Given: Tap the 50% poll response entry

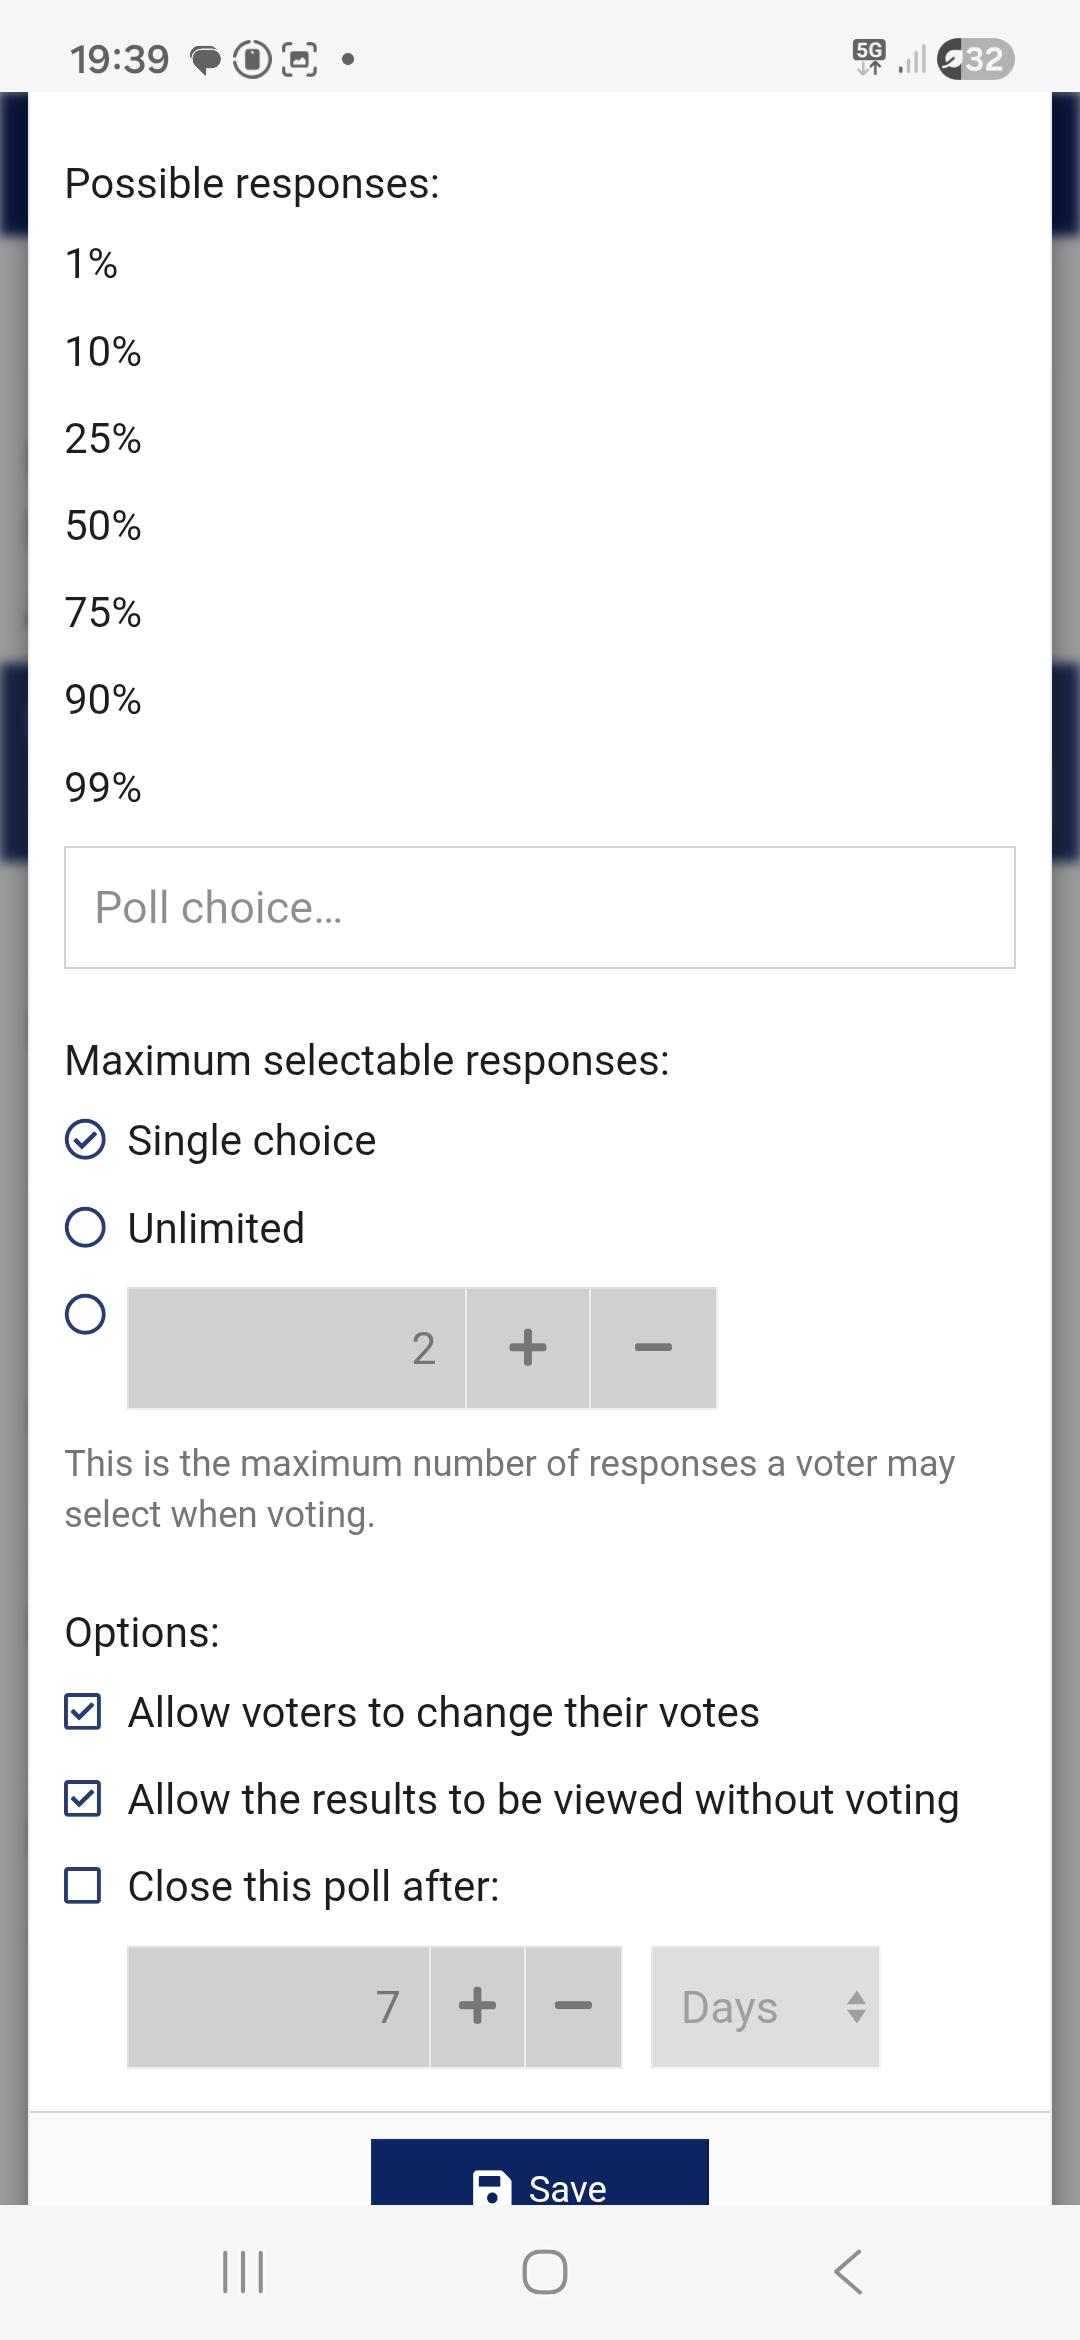Looking at the screenshot, I should pyautogui.click(x=103, y=526).
